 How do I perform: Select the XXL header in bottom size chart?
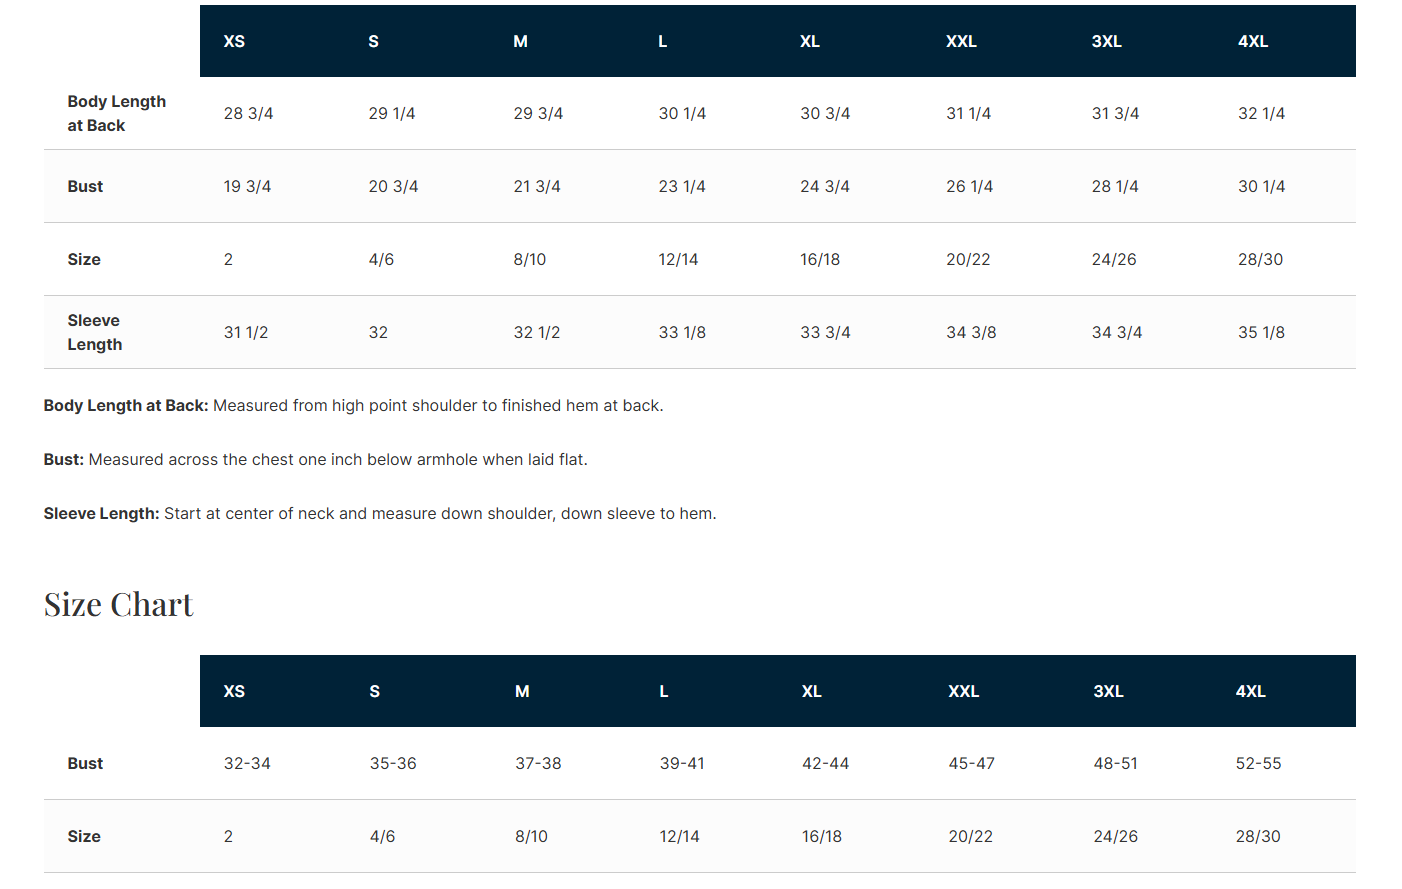964,691
